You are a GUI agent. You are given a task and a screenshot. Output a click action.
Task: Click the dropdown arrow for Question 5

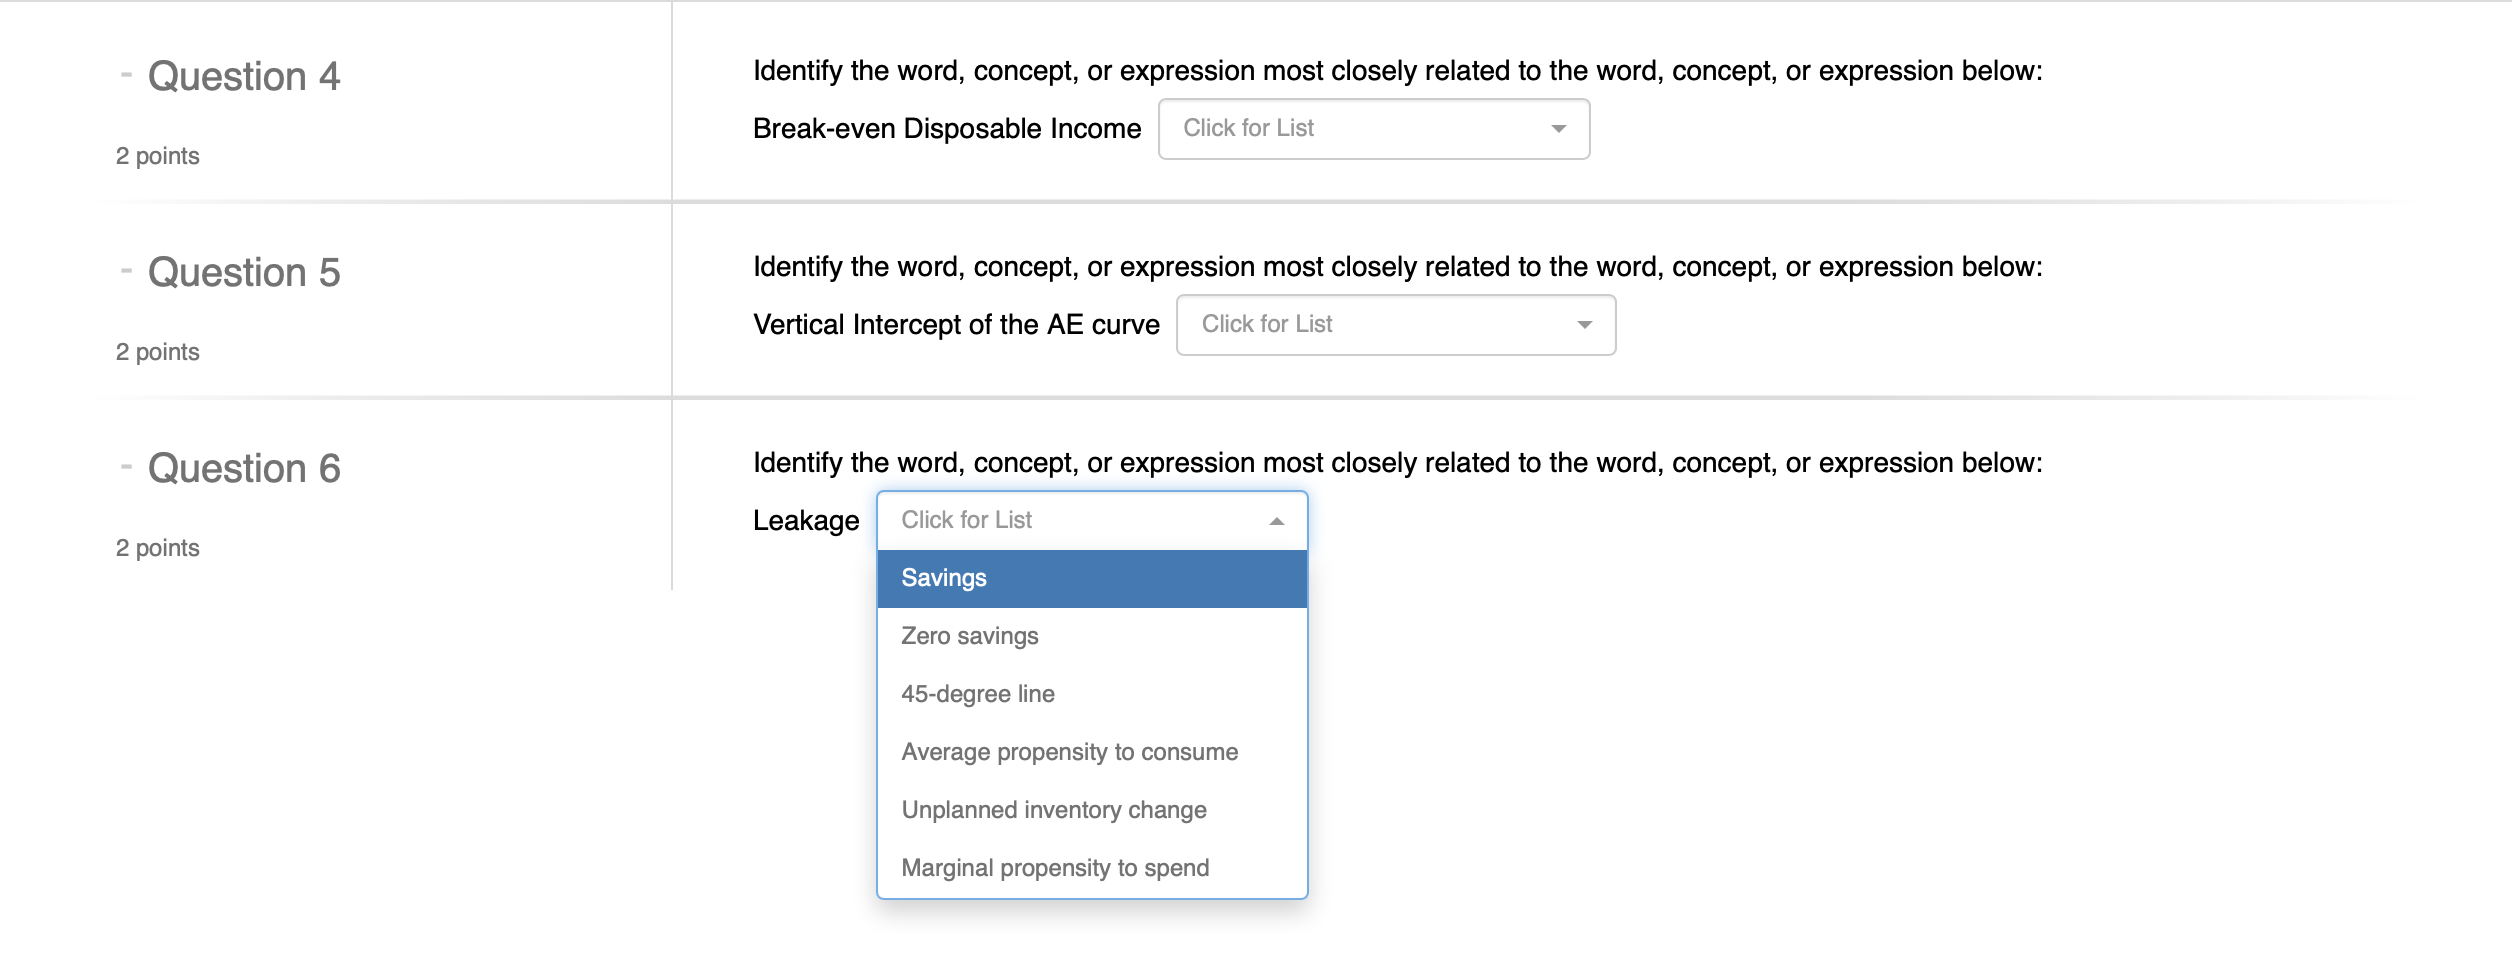[1586, 324]
